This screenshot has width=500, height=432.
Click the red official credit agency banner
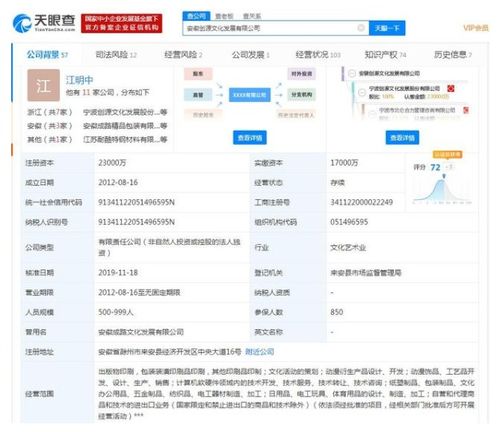[122, 23]
